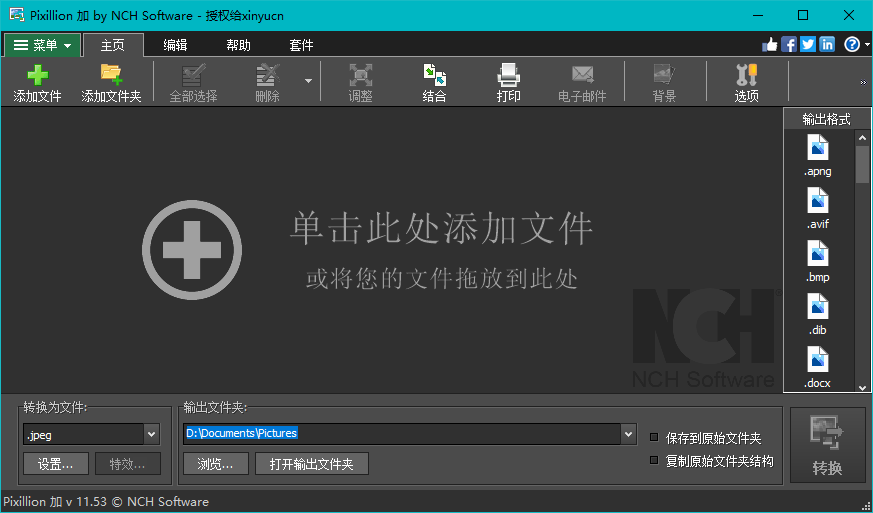Click the Print (打印) toolbar icon
This screenshot has height=513, width=873.
pos(508,83)
